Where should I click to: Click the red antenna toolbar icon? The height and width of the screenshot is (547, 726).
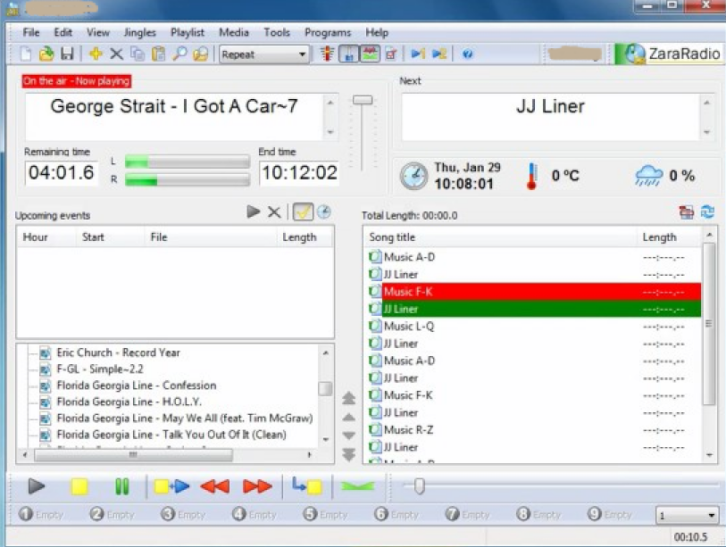tap(327, 54)
